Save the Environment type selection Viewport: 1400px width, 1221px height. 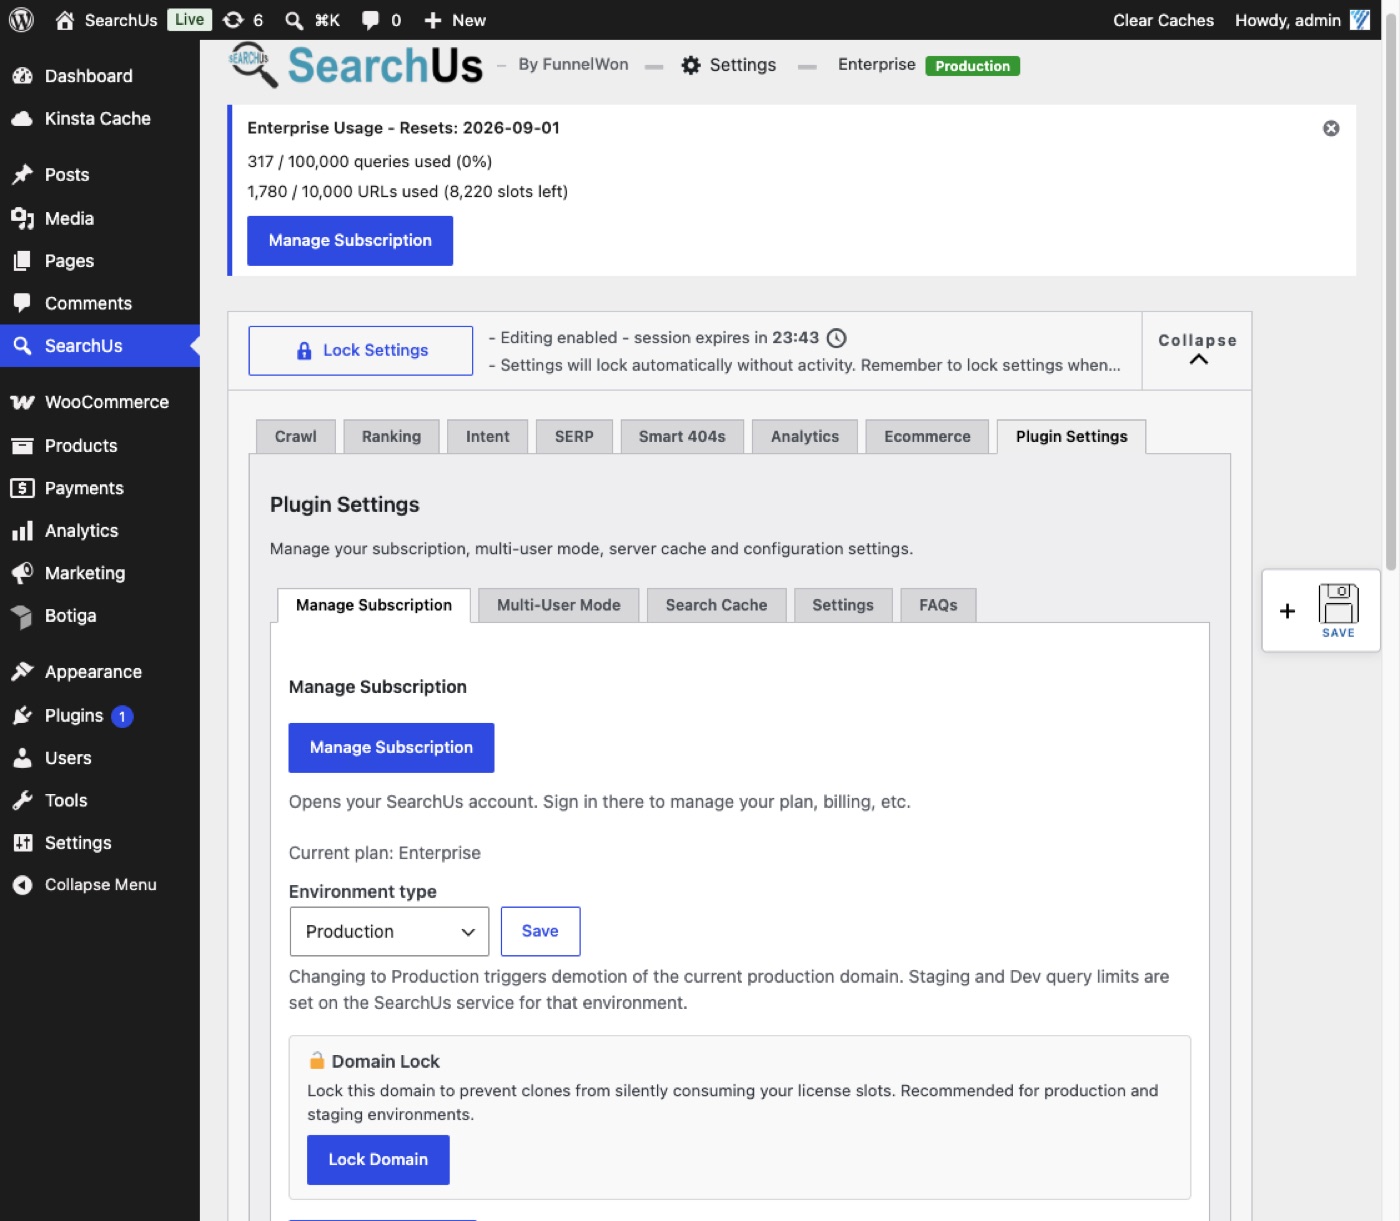pos(540,932)
